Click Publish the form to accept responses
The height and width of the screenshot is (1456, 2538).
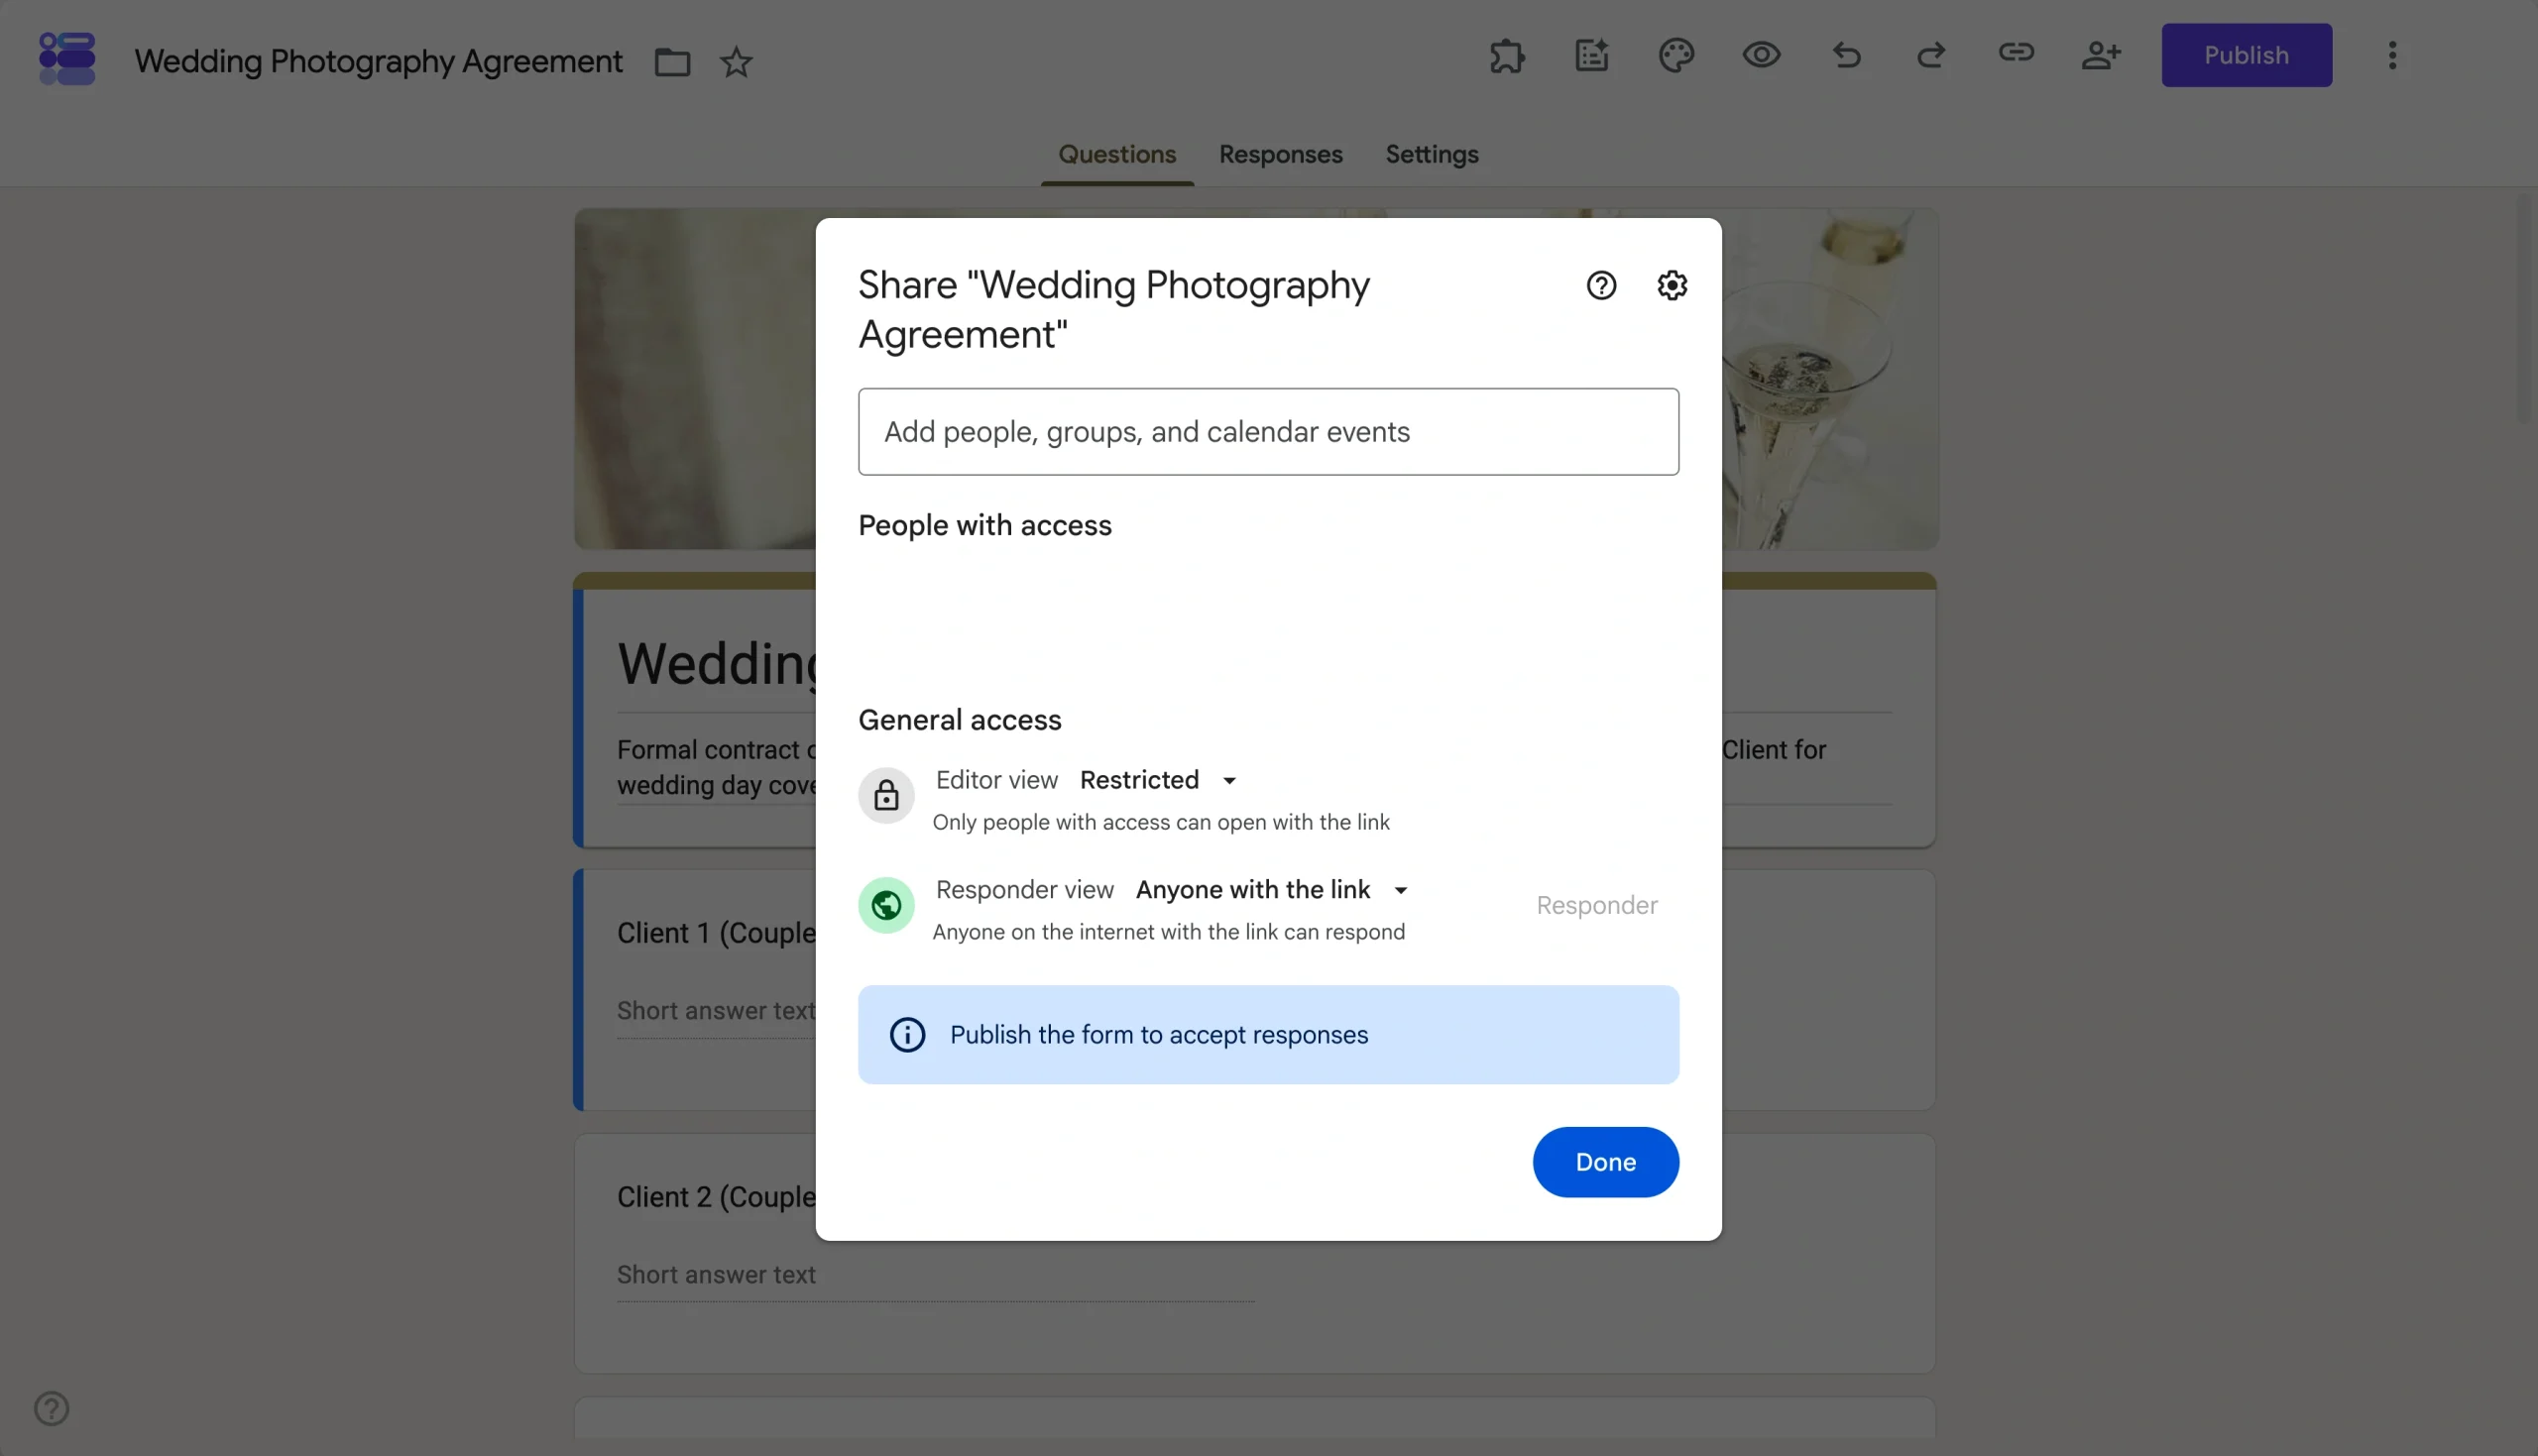click(x=1158, y=1035)
